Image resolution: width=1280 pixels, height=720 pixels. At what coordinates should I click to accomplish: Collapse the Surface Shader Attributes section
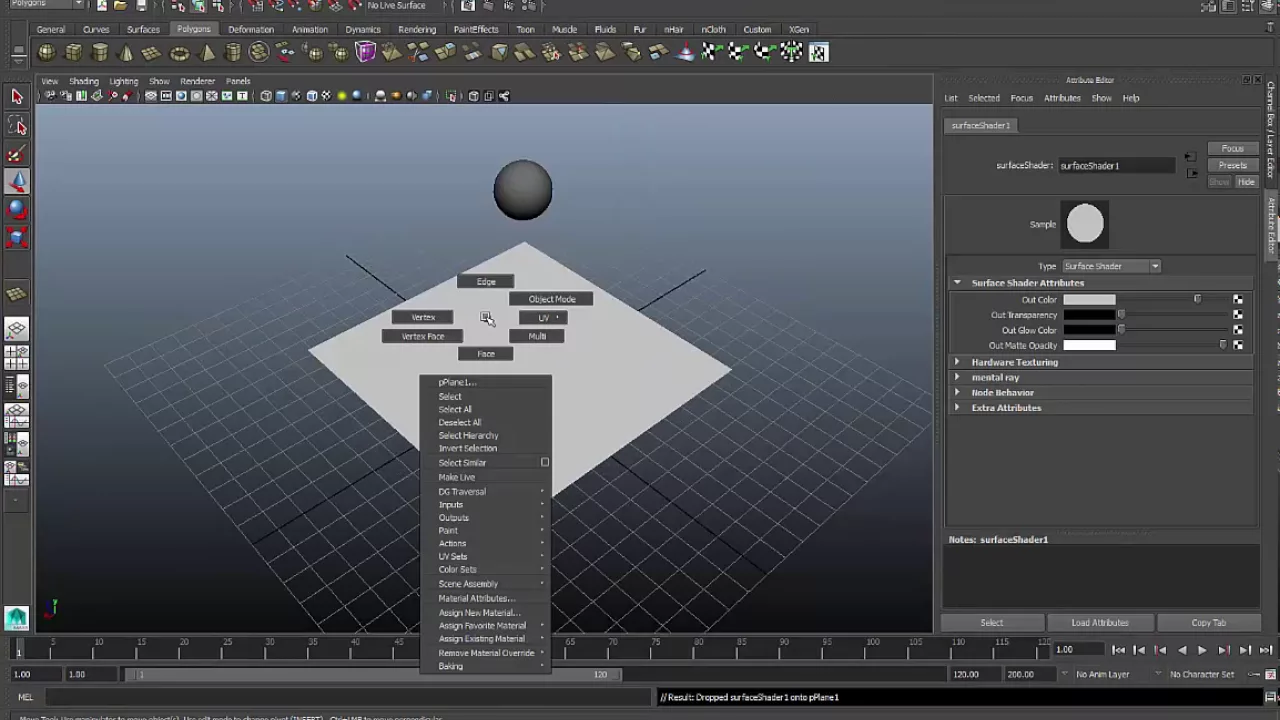[957, 283]
